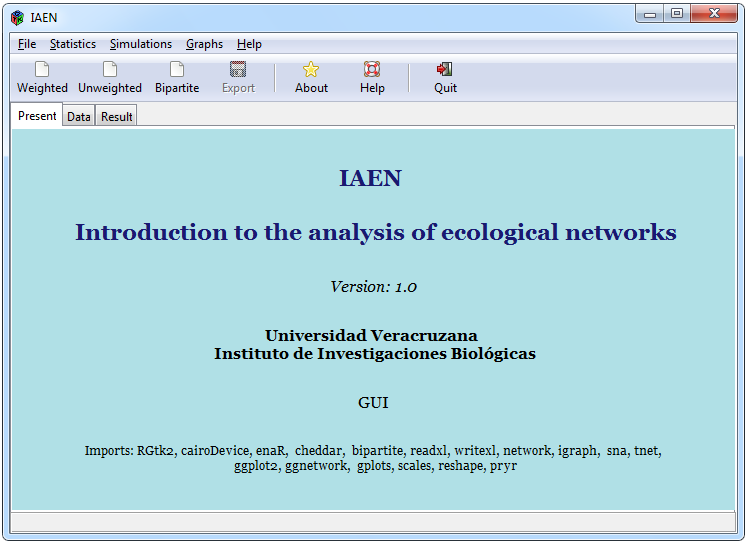The width and height of the screenshot is (746, 543).
Task: Click the Help lifebuoy toolbar icon
Action: (372, 69)
